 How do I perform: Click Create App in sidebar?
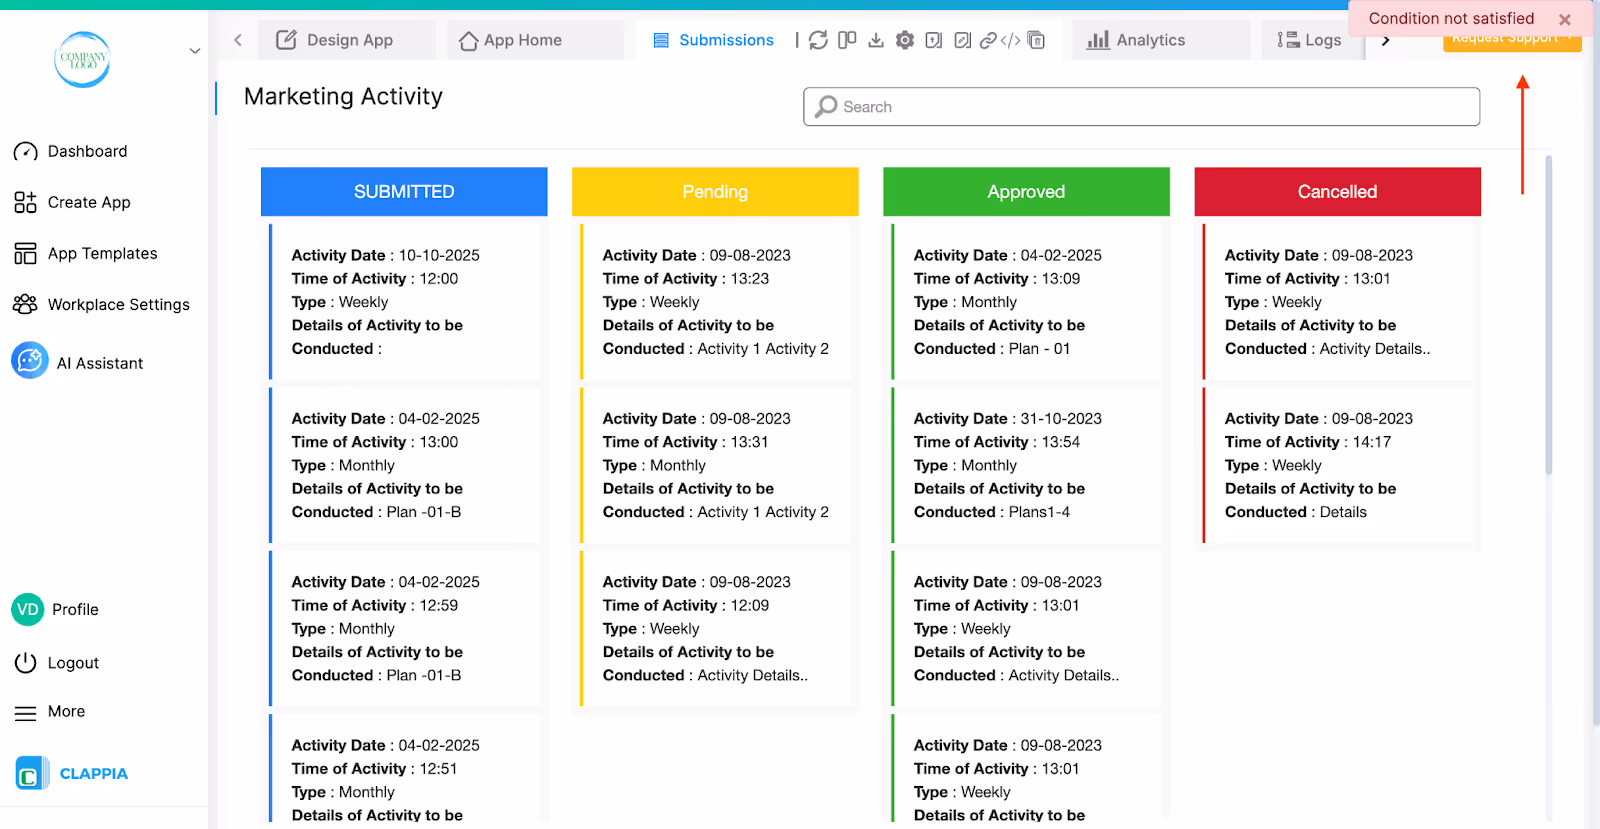(x=72, y=202)
